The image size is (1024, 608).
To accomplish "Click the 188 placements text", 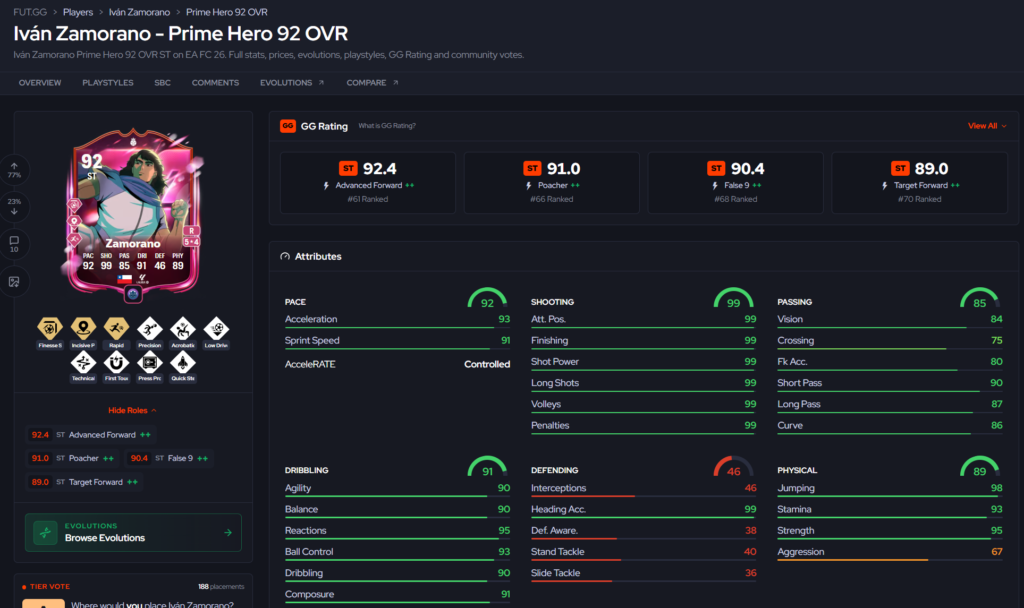I will 221,587.
